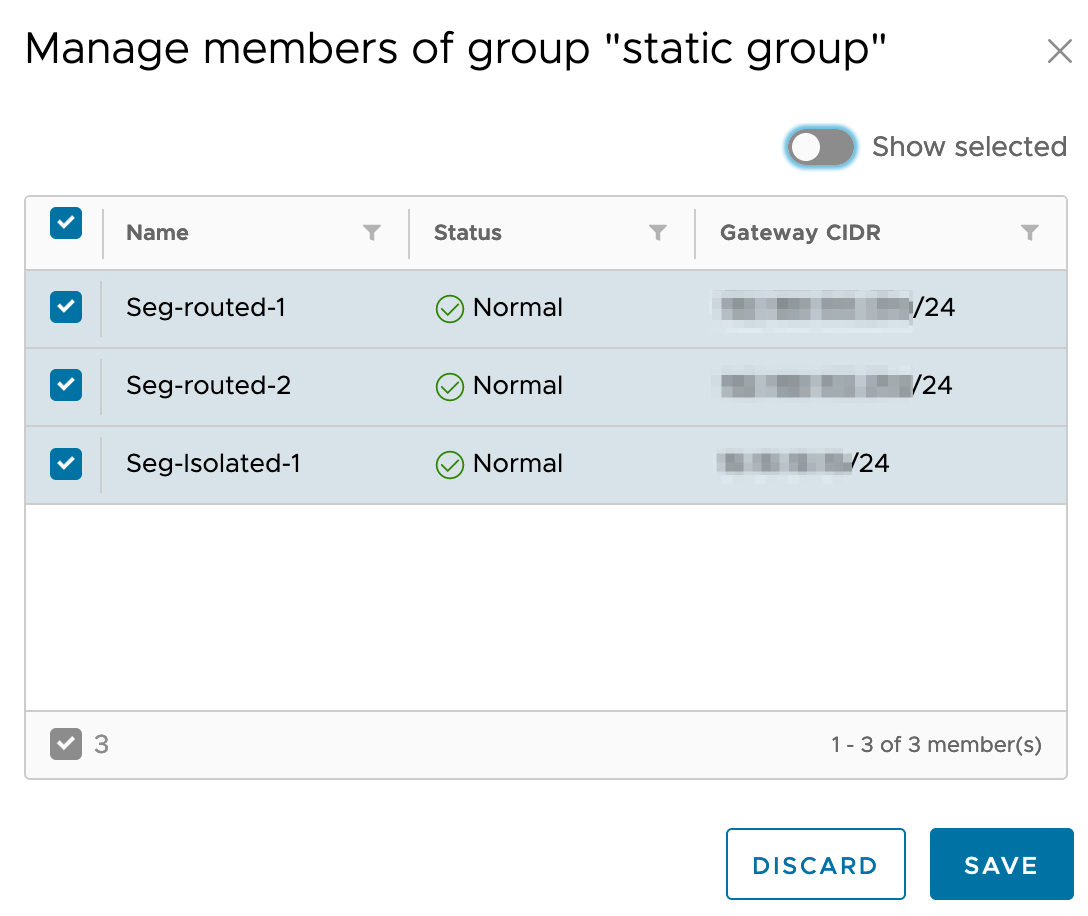Image resolution: width=1088 pixels, height=916 pixels.
Task: Sort by Gateway CIDR column header
Action: 800,233
